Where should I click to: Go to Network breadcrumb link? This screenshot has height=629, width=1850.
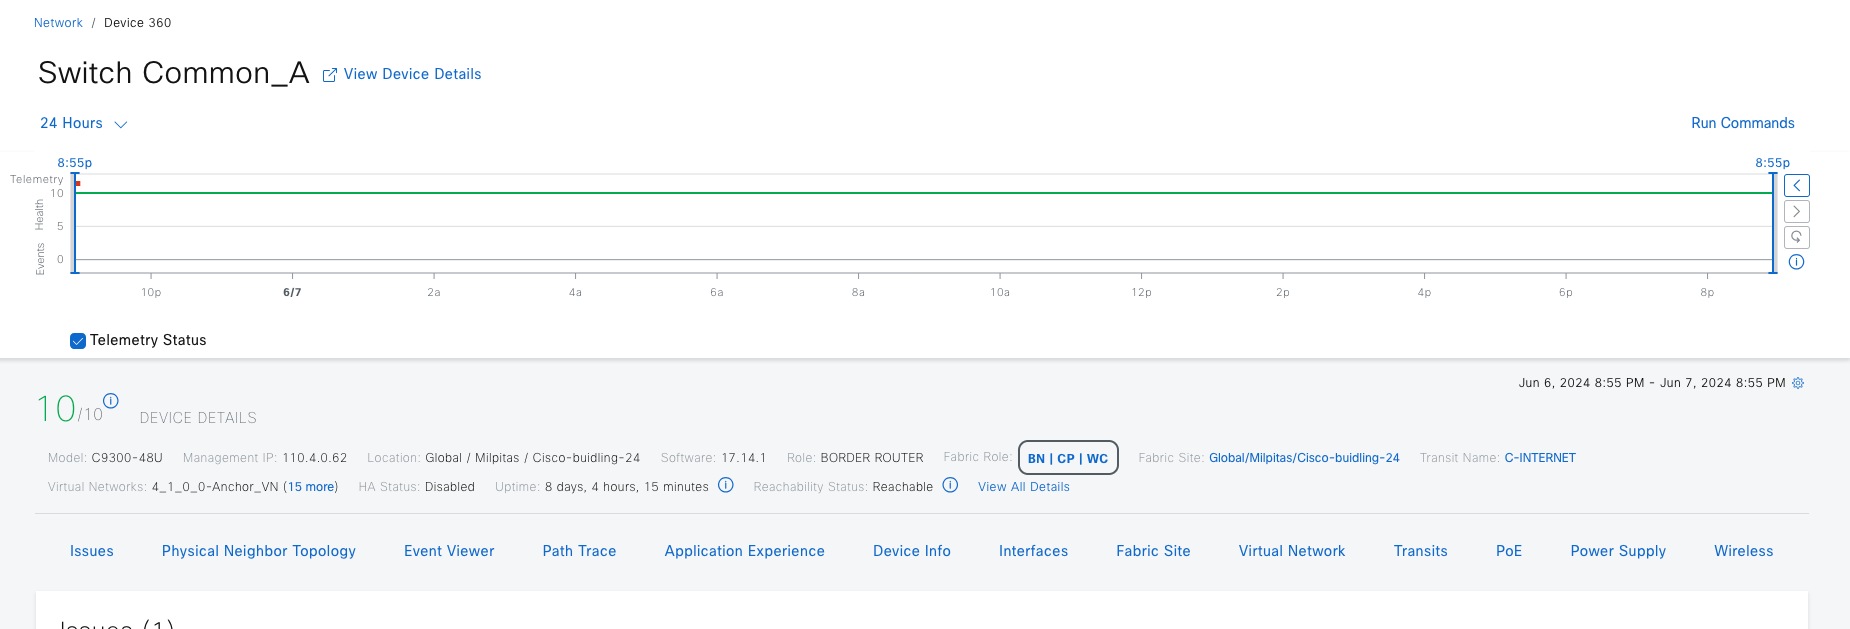pyautogui.click(x=58, y=23)
